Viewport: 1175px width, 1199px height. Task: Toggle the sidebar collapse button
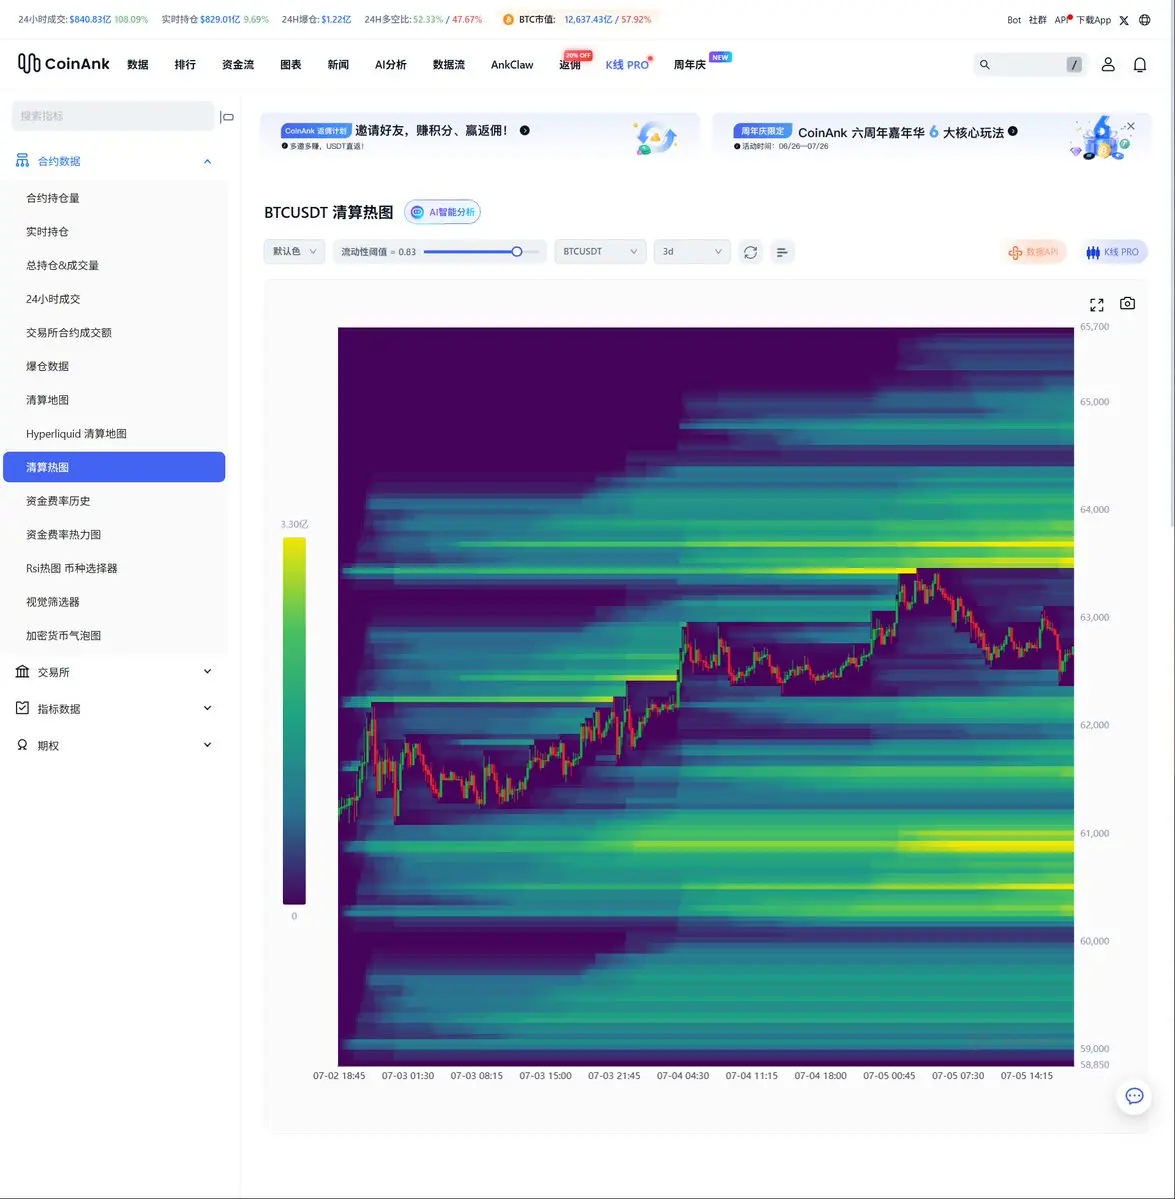click(x=227, y=117)
